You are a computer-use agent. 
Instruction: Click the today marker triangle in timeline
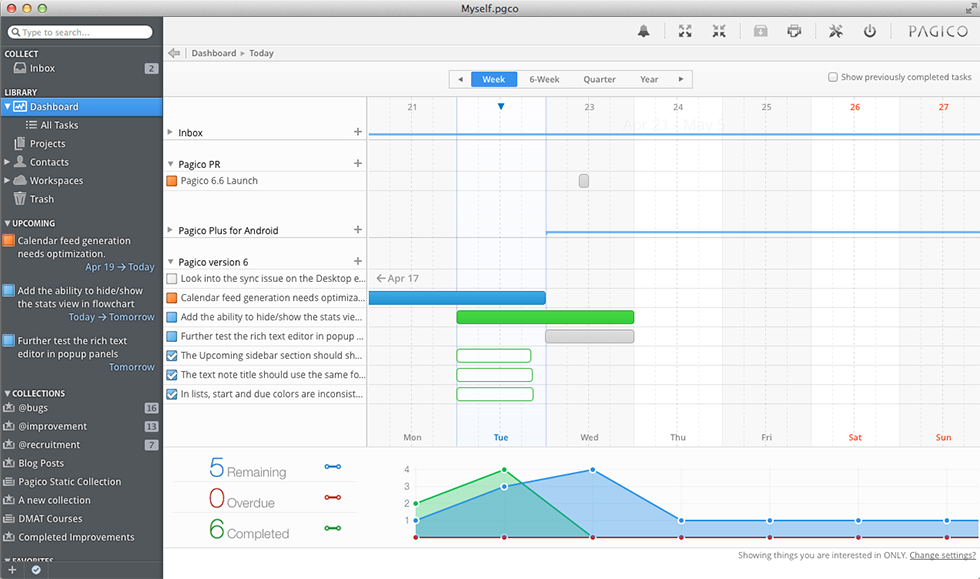[501, 107]
